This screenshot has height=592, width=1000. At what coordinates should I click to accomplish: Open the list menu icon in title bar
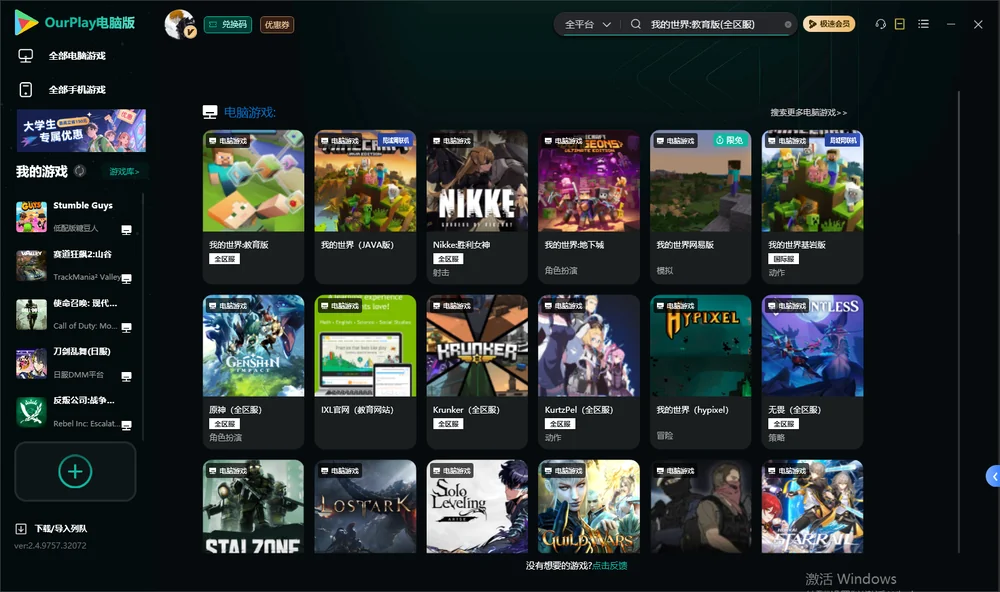[x=923, y=24]
